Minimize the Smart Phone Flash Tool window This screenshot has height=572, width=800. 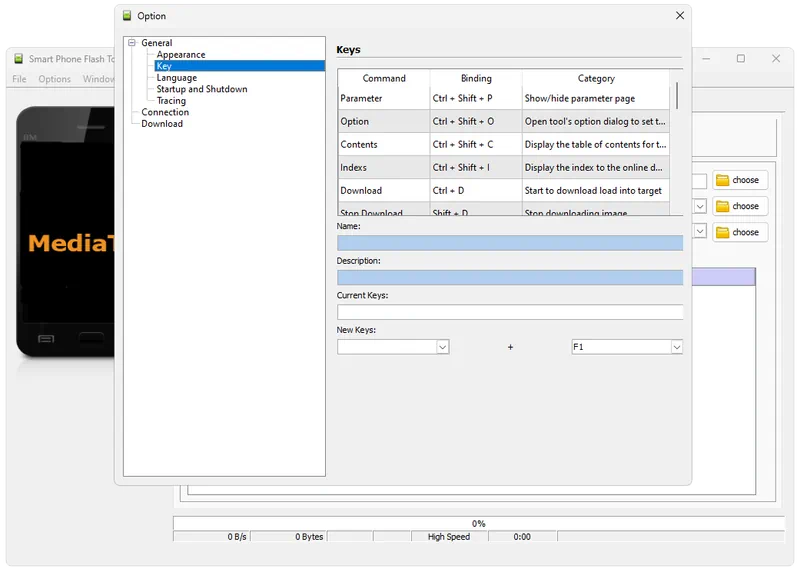(706, 59)
